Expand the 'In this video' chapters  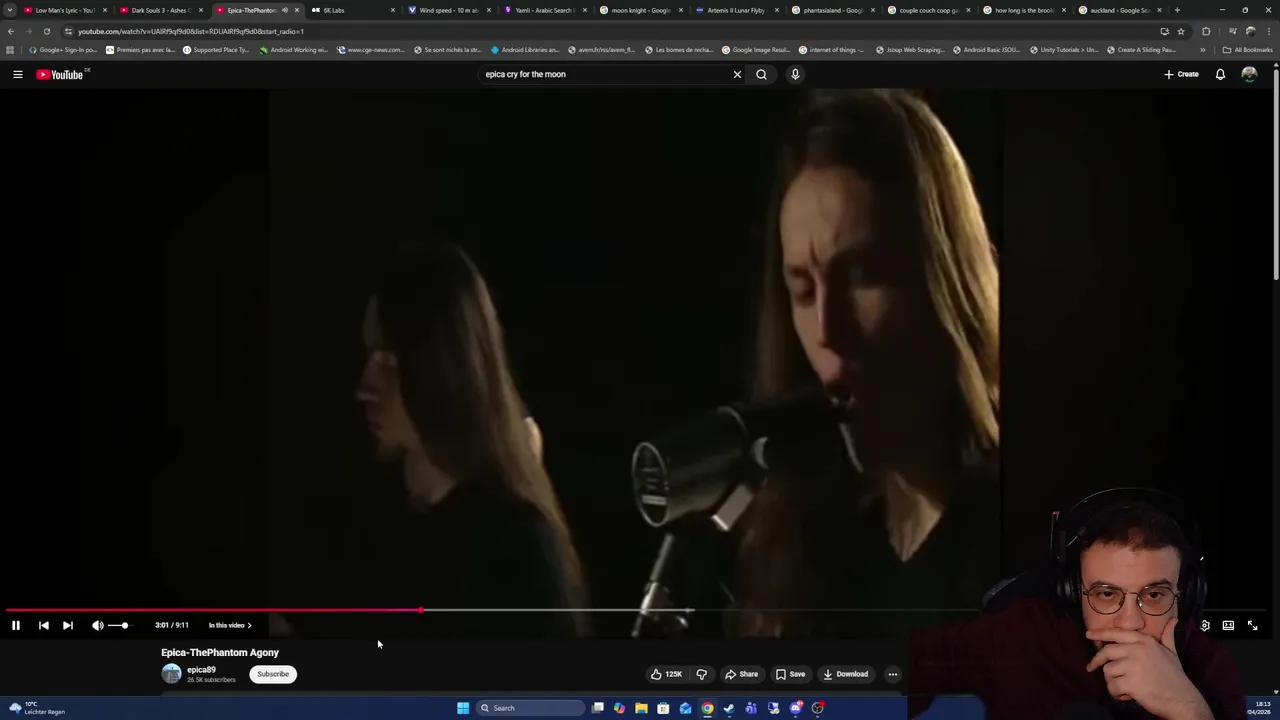point(230,625)
